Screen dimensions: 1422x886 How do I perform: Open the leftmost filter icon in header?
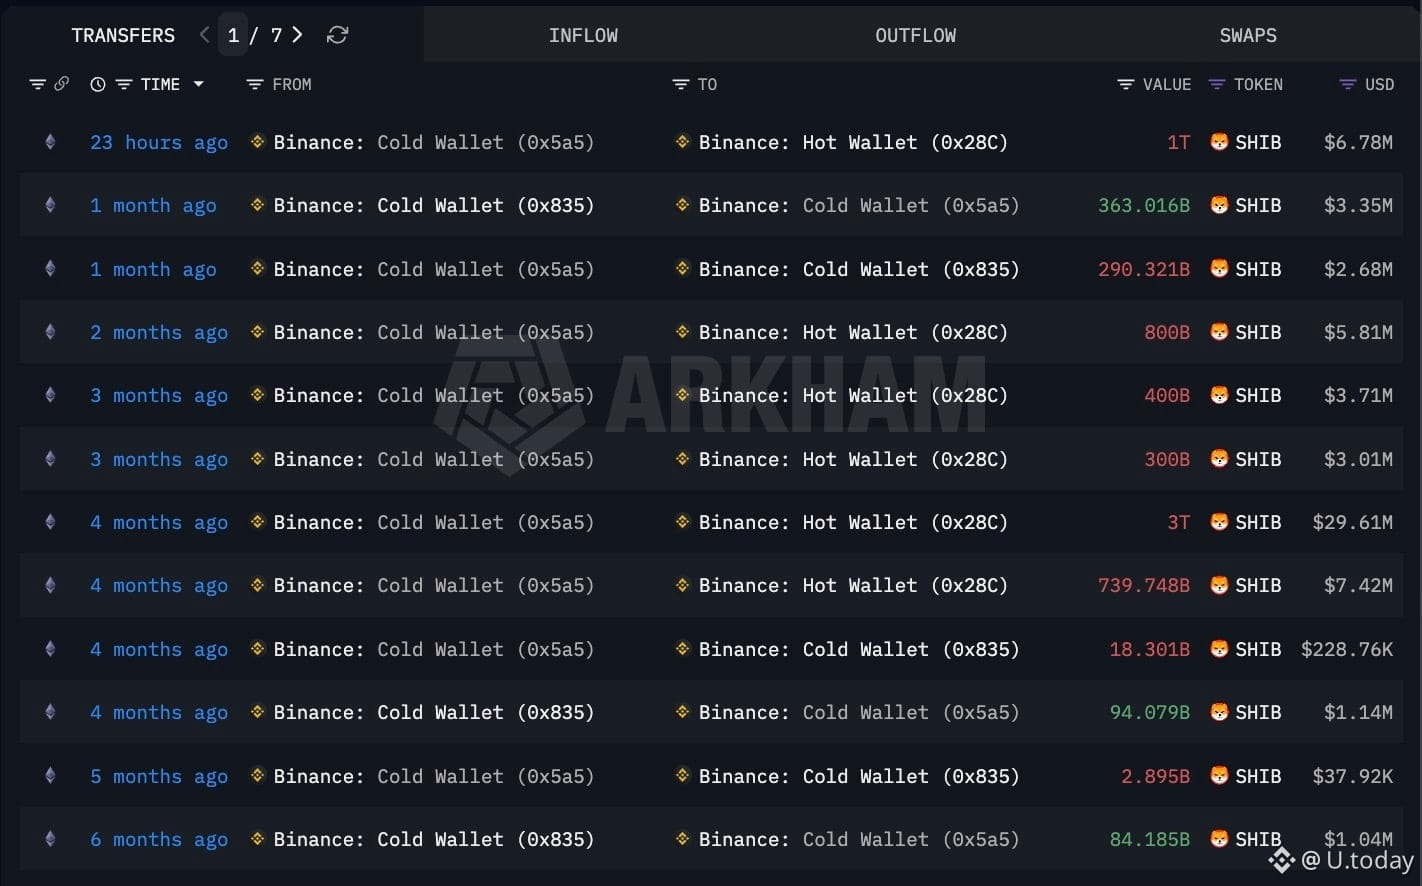(x=37, y=85)
